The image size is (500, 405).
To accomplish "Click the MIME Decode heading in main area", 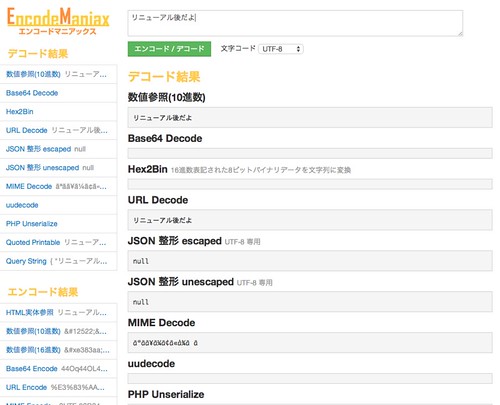I will [x=162, y=323].
